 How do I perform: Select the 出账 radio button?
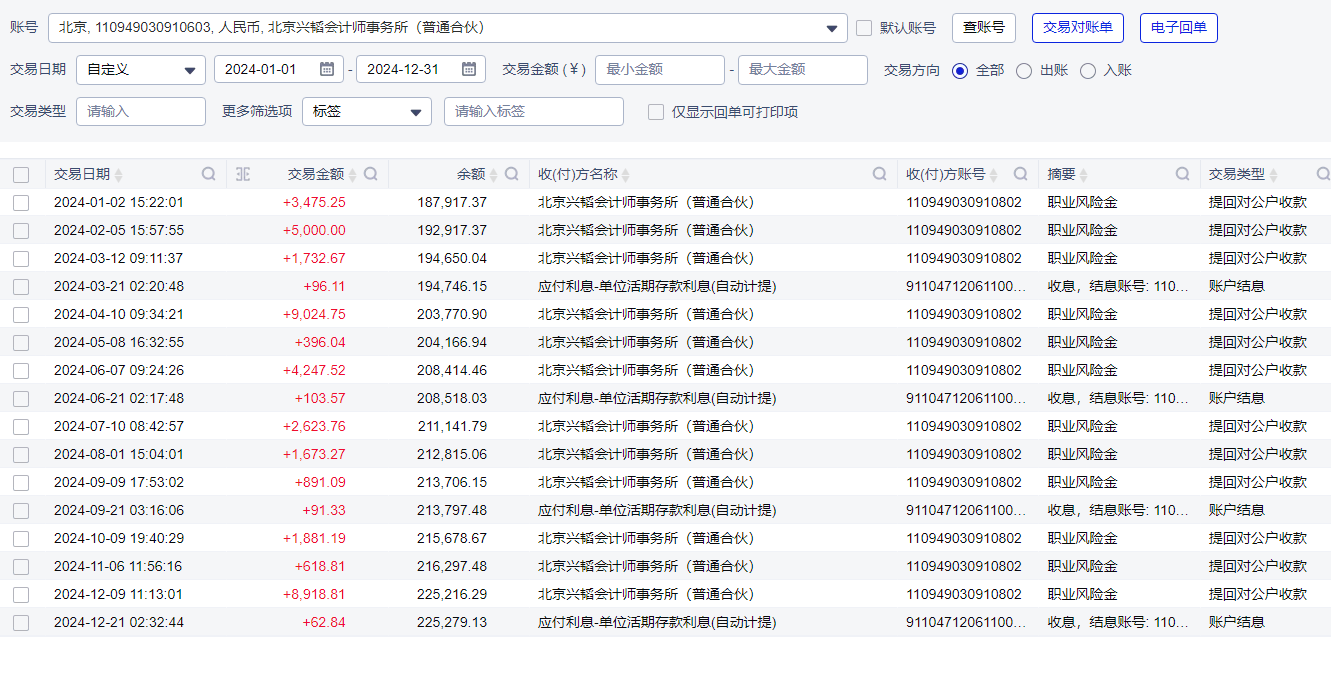coord(1024,70)
